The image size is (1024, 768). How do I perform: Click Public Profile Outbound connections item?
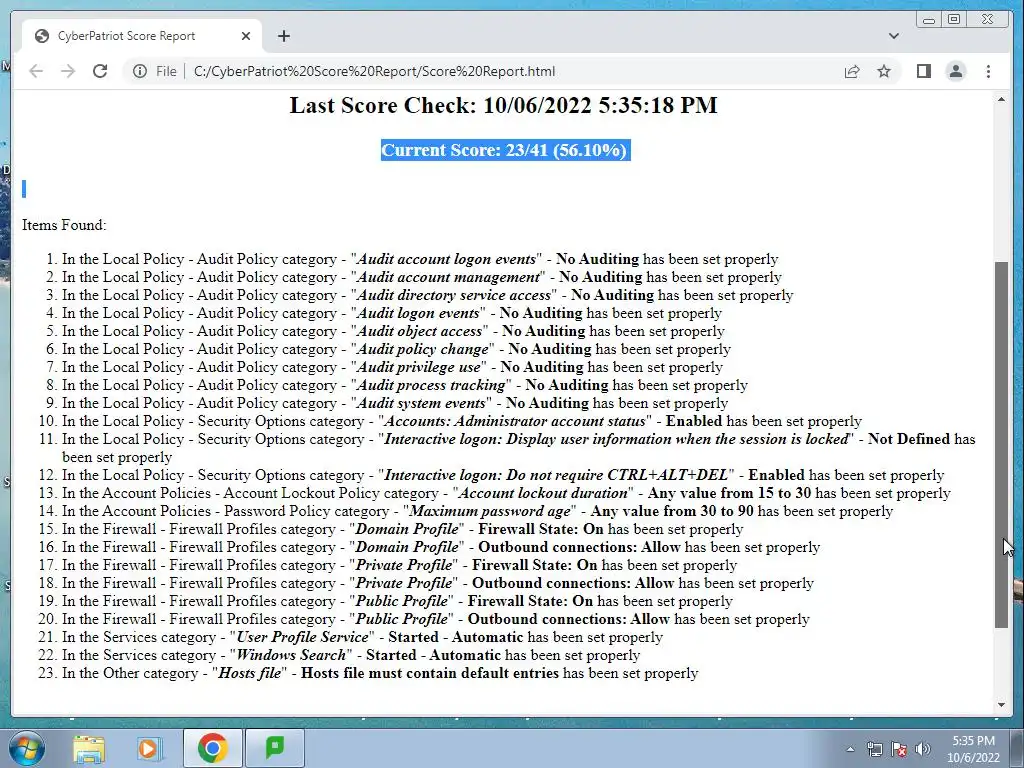coord(436,618)
